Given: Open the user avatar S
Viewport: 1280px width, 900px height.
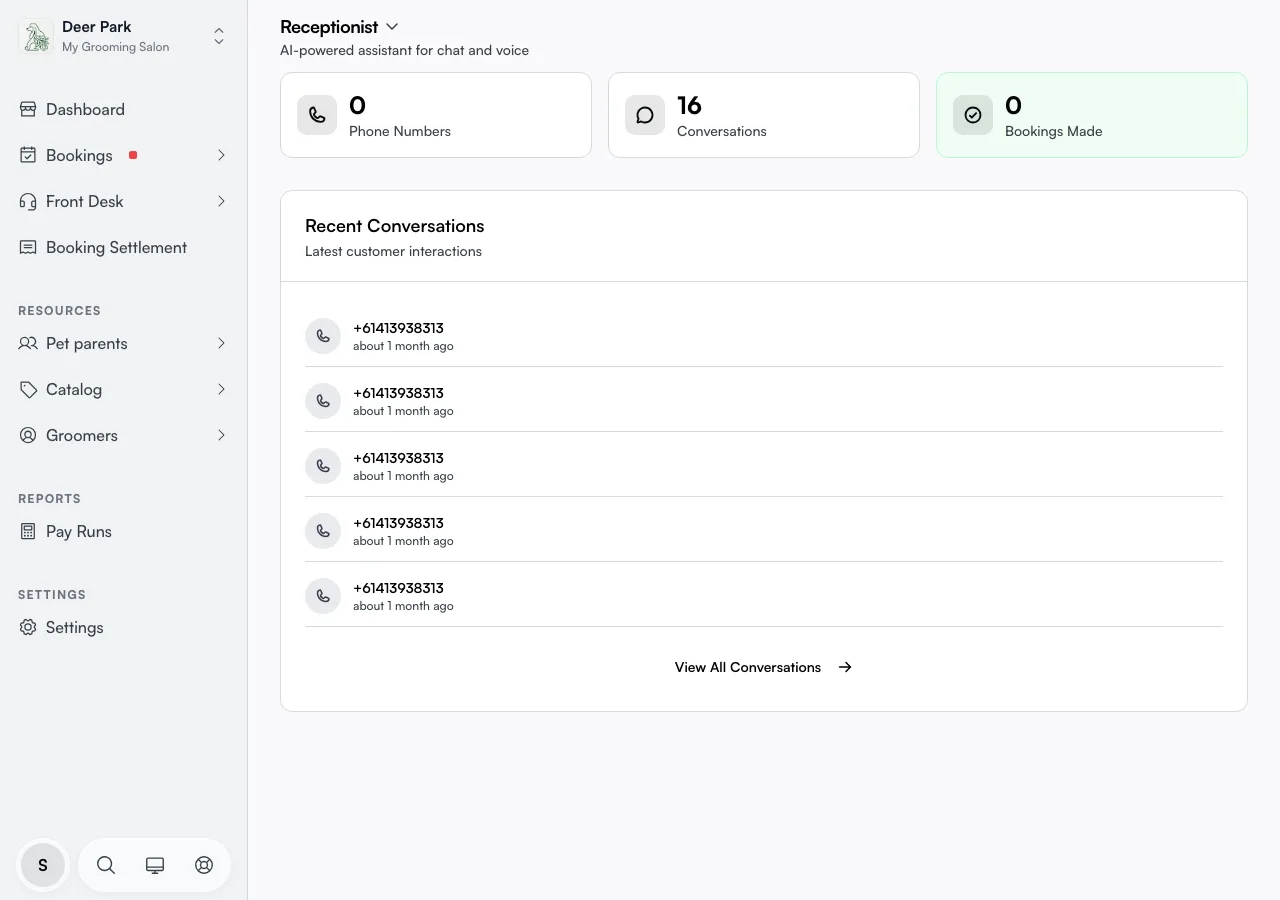Looking at the screenshot, I should click(x=43, y=865).
